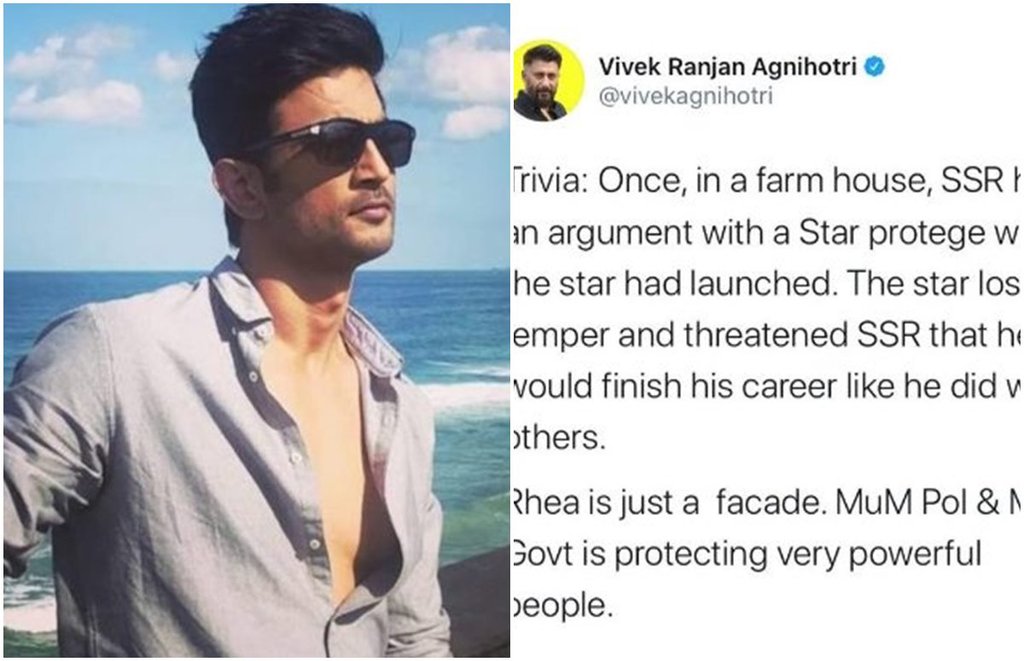This screenshot has width=1024, height=661.
Task: Open the @vivekagnihotri handle link
Action: (x=685, y=97)
